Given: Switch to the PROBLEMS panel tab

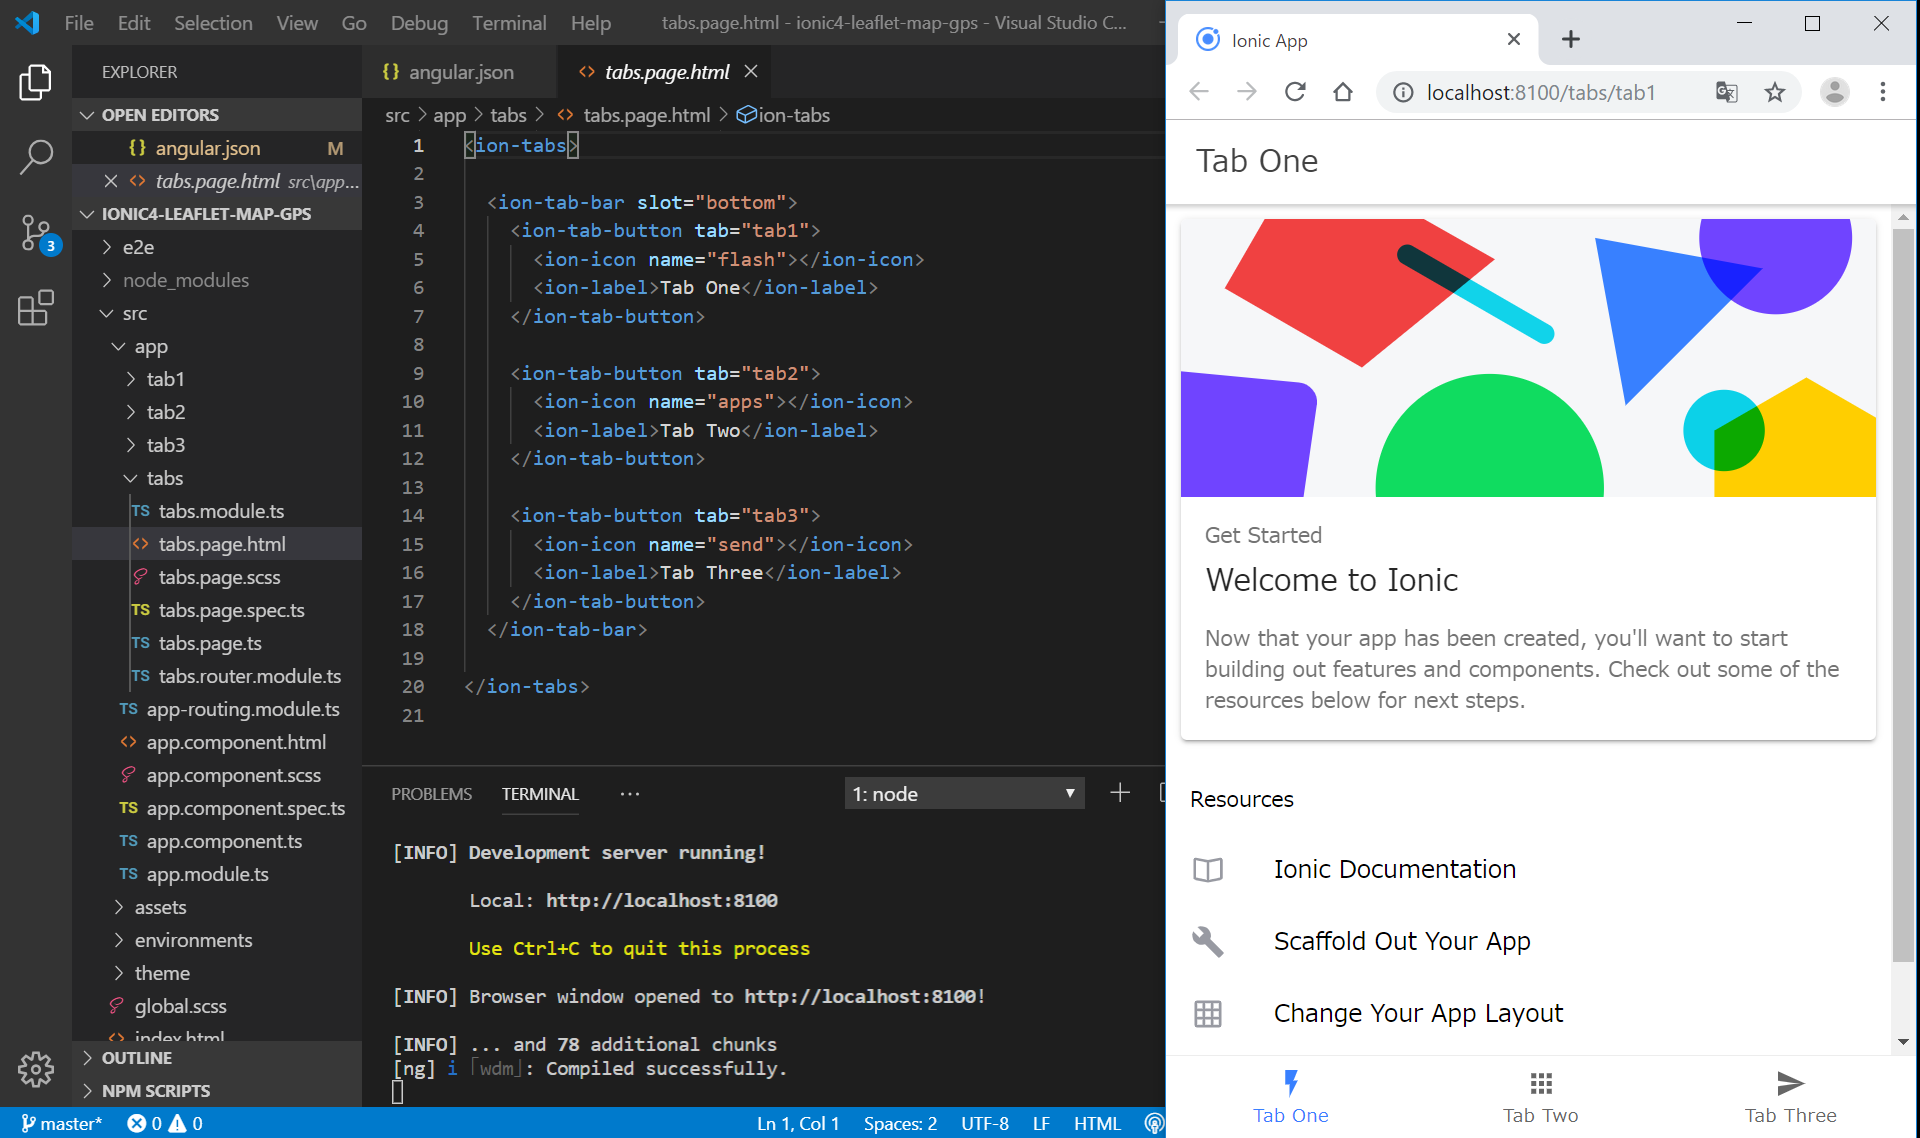Looking at the screenshot, I should [x=431, y=794].
